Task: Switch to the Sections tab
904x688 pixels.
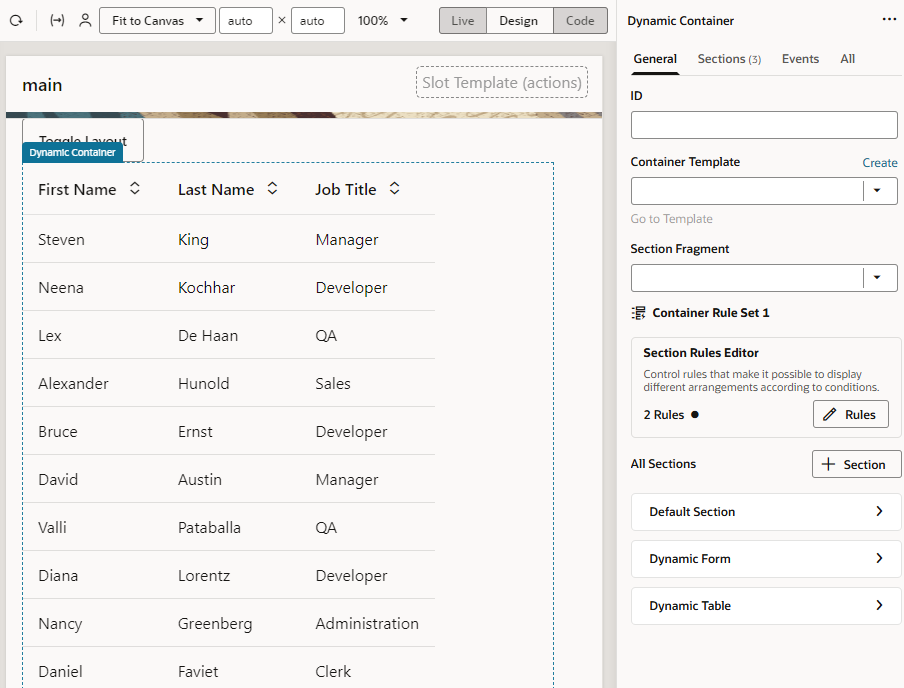Action: pyautogui.click(x=729, y=59)
